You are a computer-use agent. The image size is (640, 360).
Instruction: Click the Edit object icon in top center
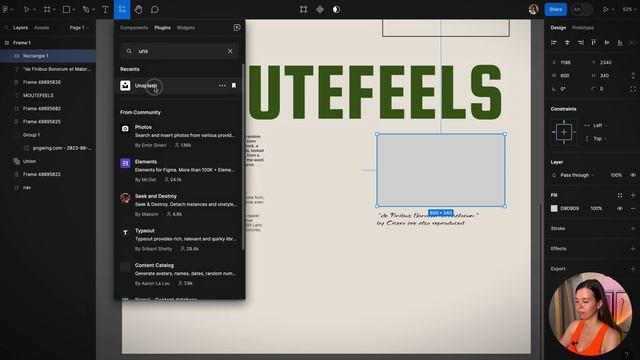click(x=303, y=9)
